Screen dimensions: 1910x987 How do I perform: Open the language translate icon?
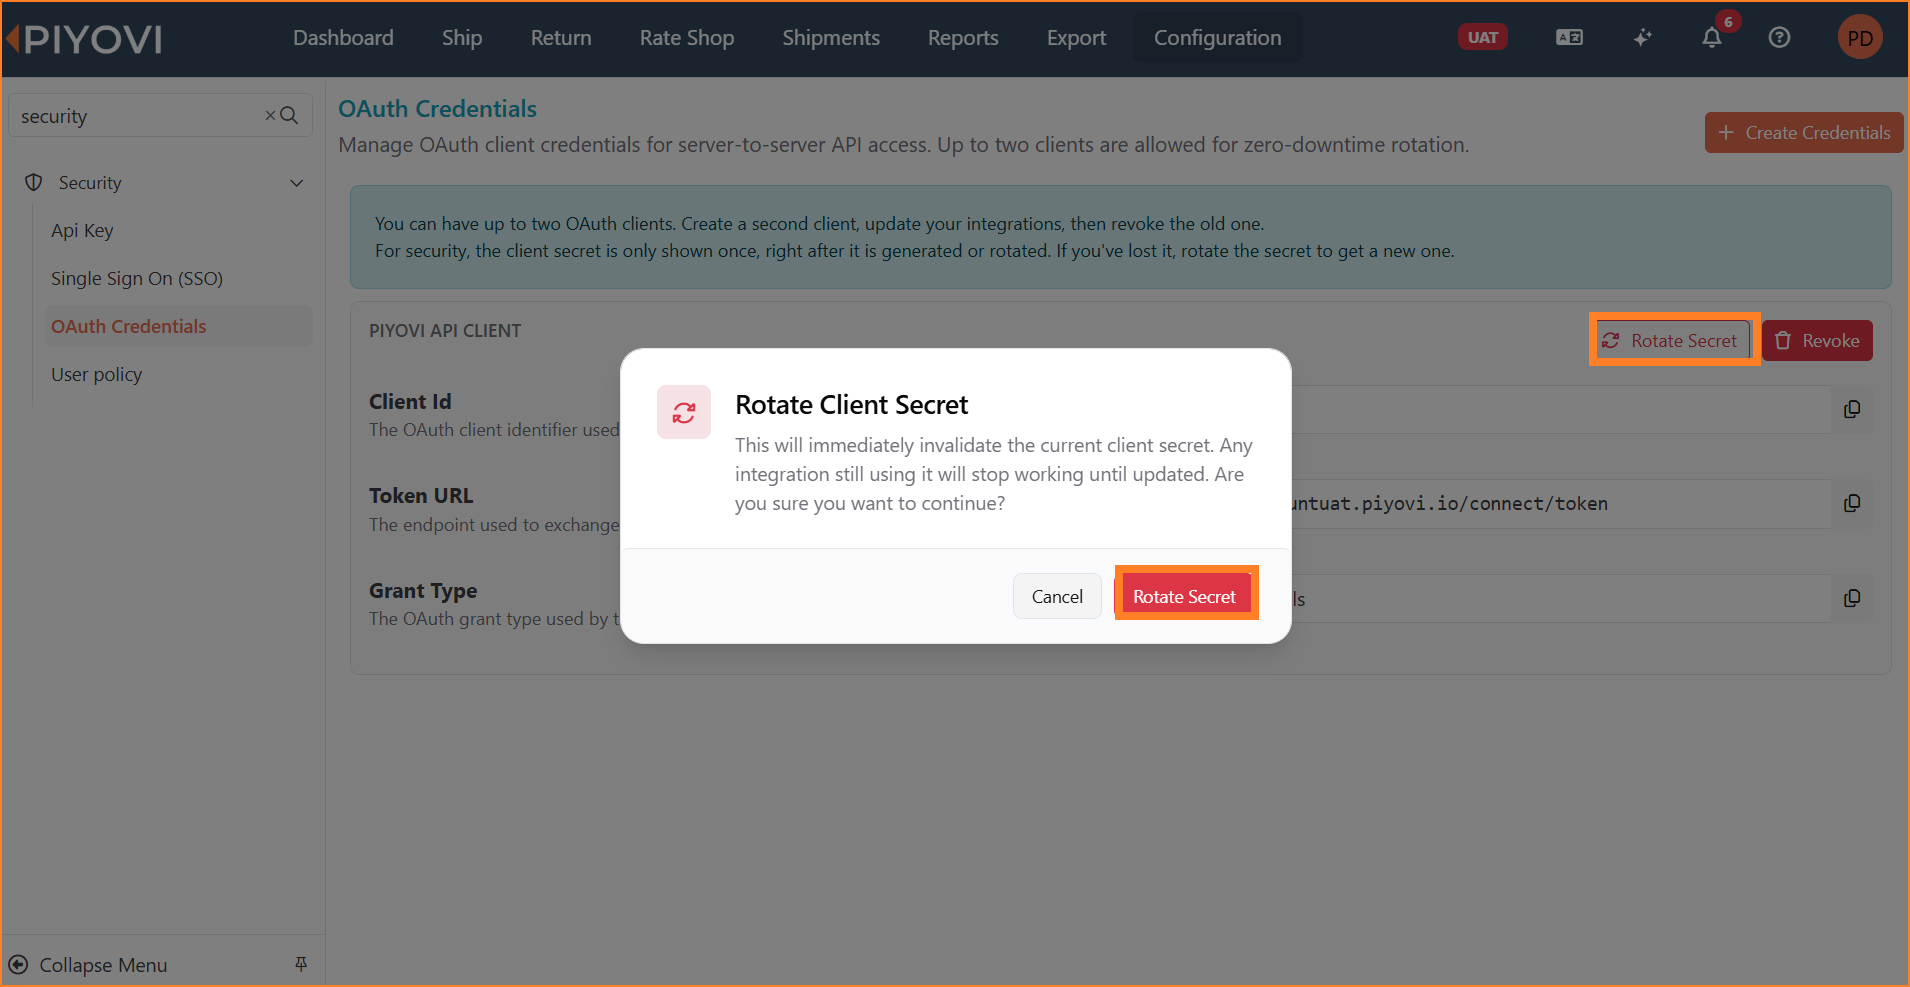[1569, 38]
